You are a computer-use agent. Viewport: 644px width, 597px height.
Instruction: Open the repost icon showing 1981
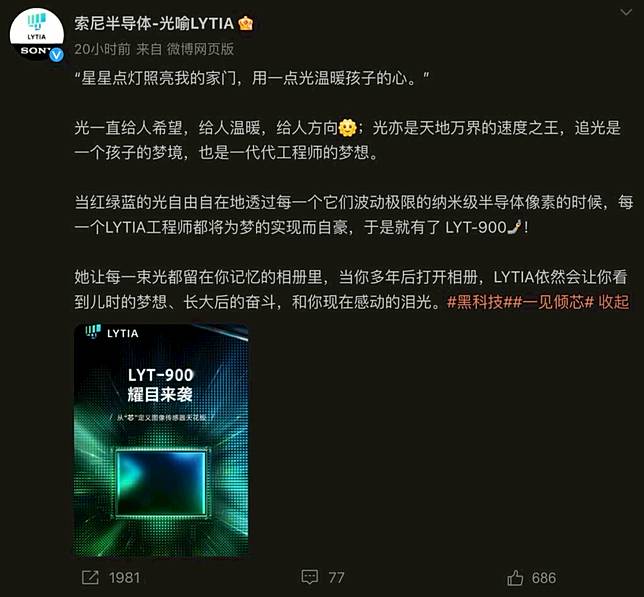coord(90,577)
